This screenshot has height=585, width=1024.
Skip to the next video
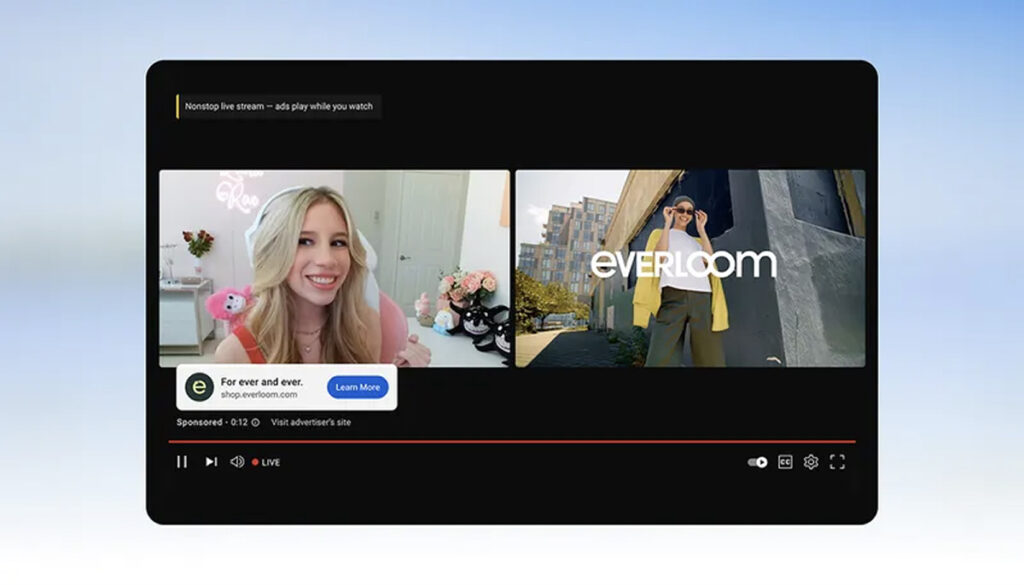click(x=211, y=462)
